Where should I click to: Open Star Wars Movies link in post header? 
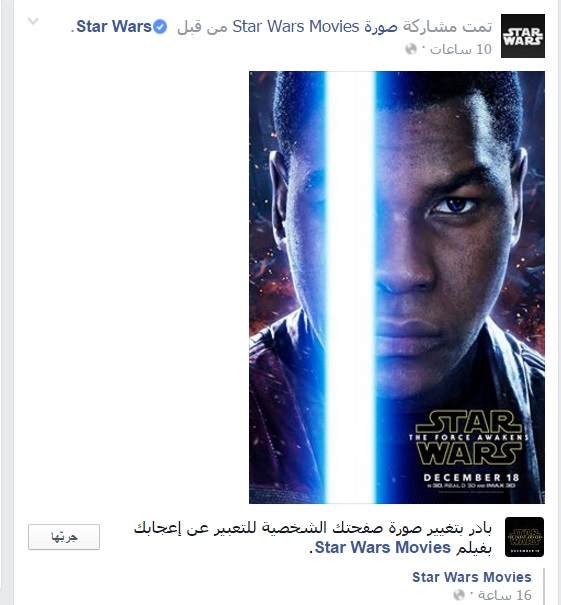coord(296,27)
